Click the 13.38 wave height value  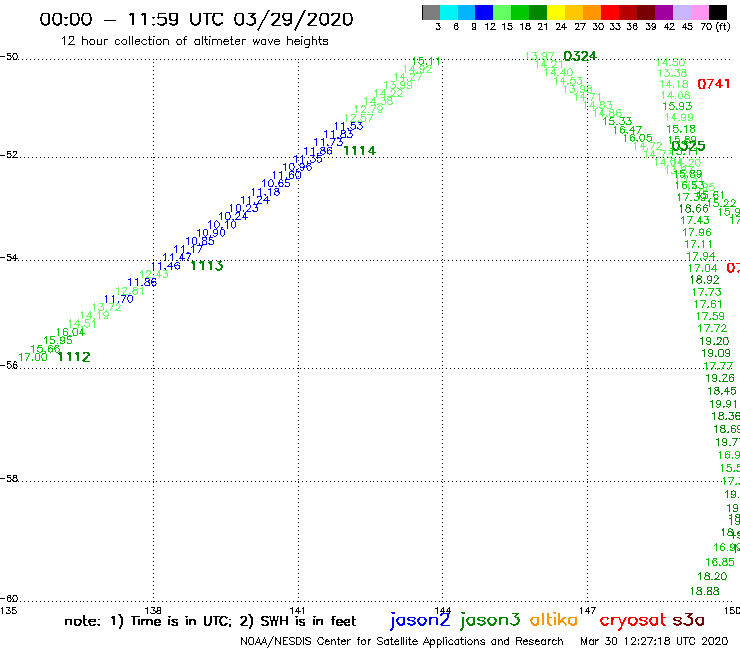point(673,73)
